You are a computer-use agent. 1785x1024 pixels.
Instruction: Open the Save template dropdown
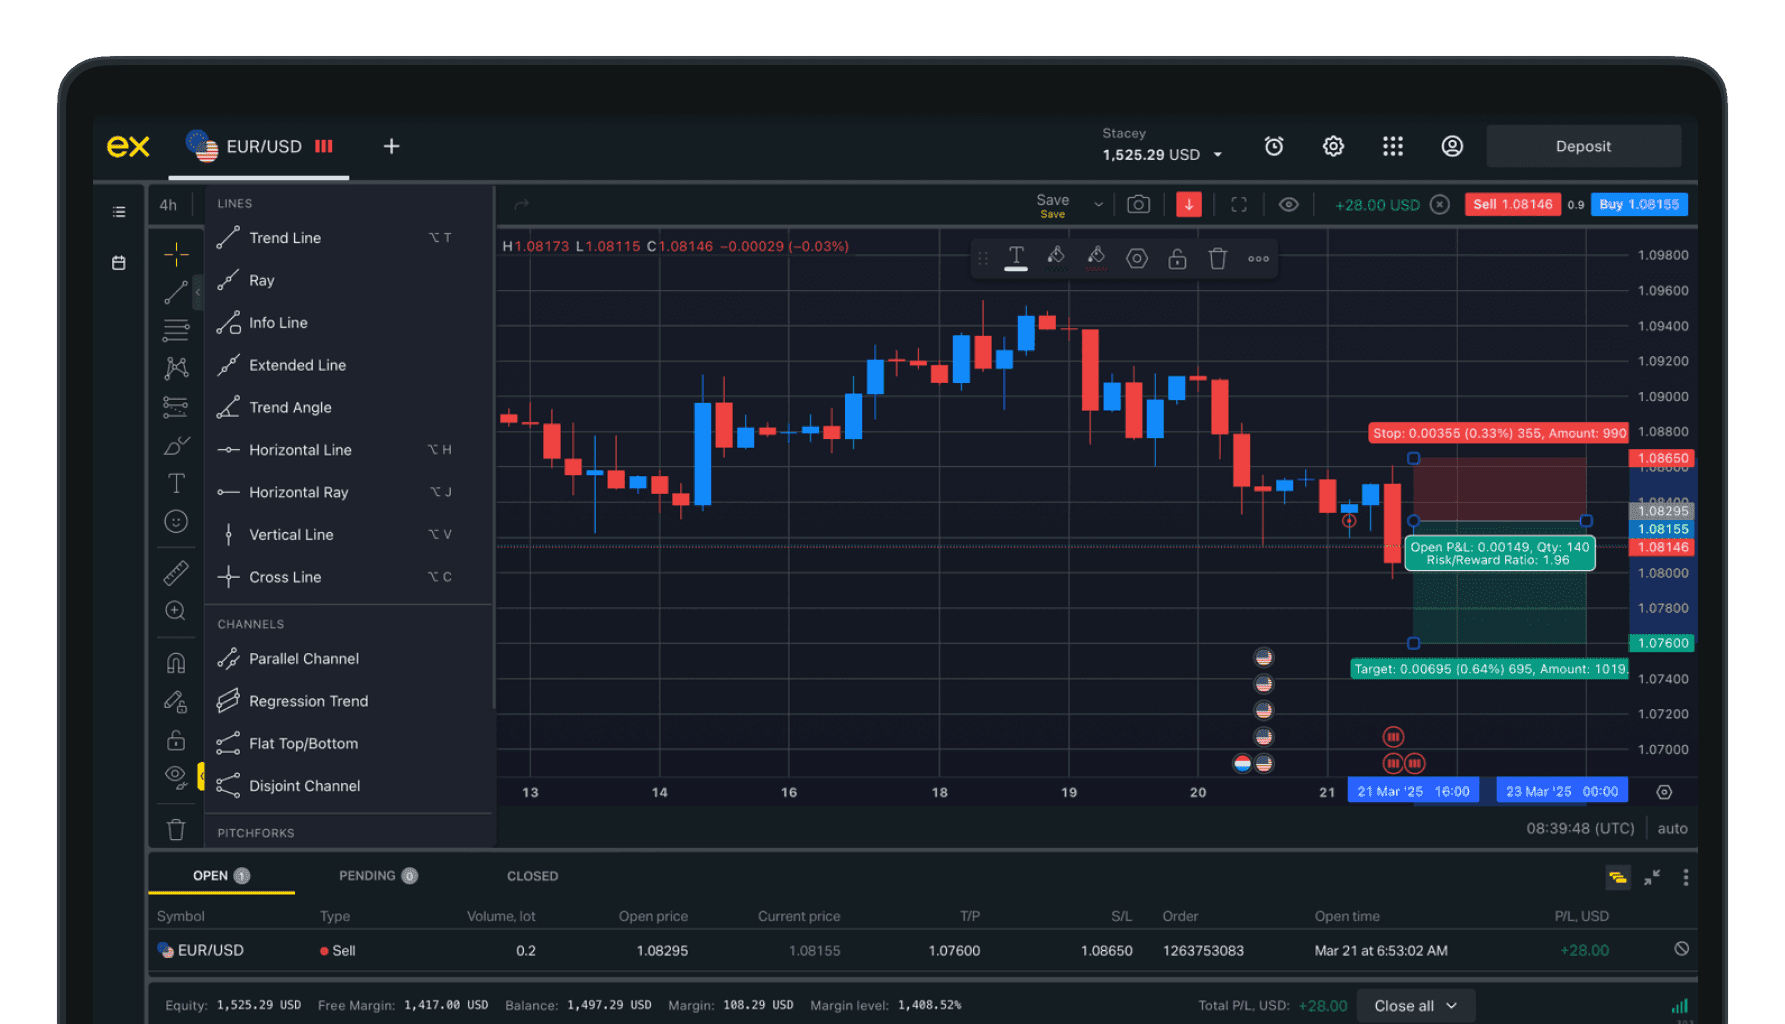pyautogui.click(x=1098, y=204)
